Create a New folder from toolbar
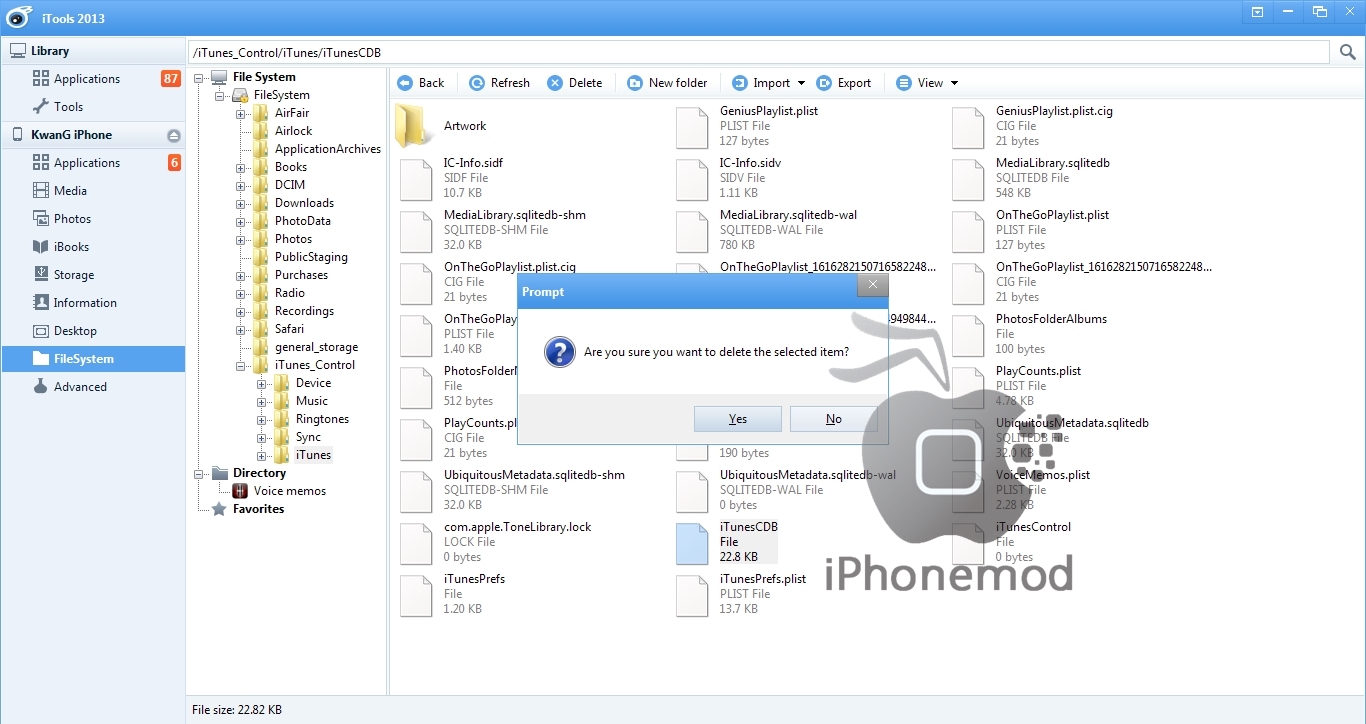Screen dimensions: 1366x724 (667, 83)
